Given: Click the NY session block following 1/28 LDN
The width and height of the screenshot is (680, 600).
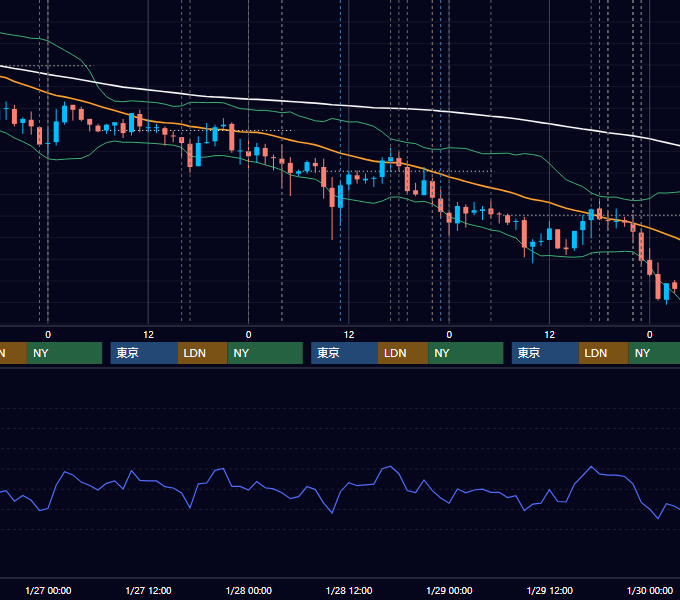Looking at the screenshot, I should 466,353.
